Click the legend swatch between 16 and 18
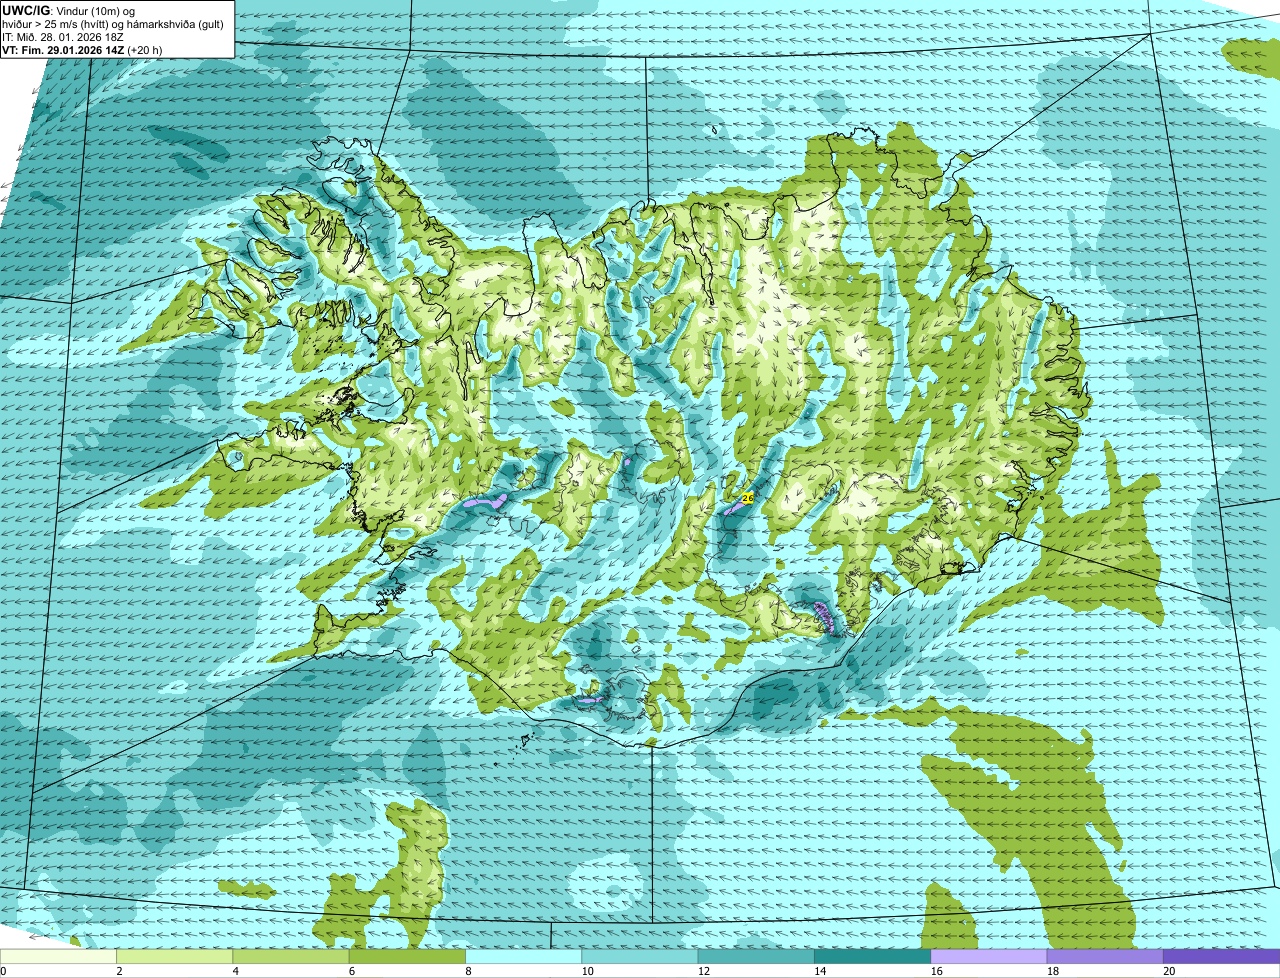This screenshot has height=978, width=1280. click(989, 956)
